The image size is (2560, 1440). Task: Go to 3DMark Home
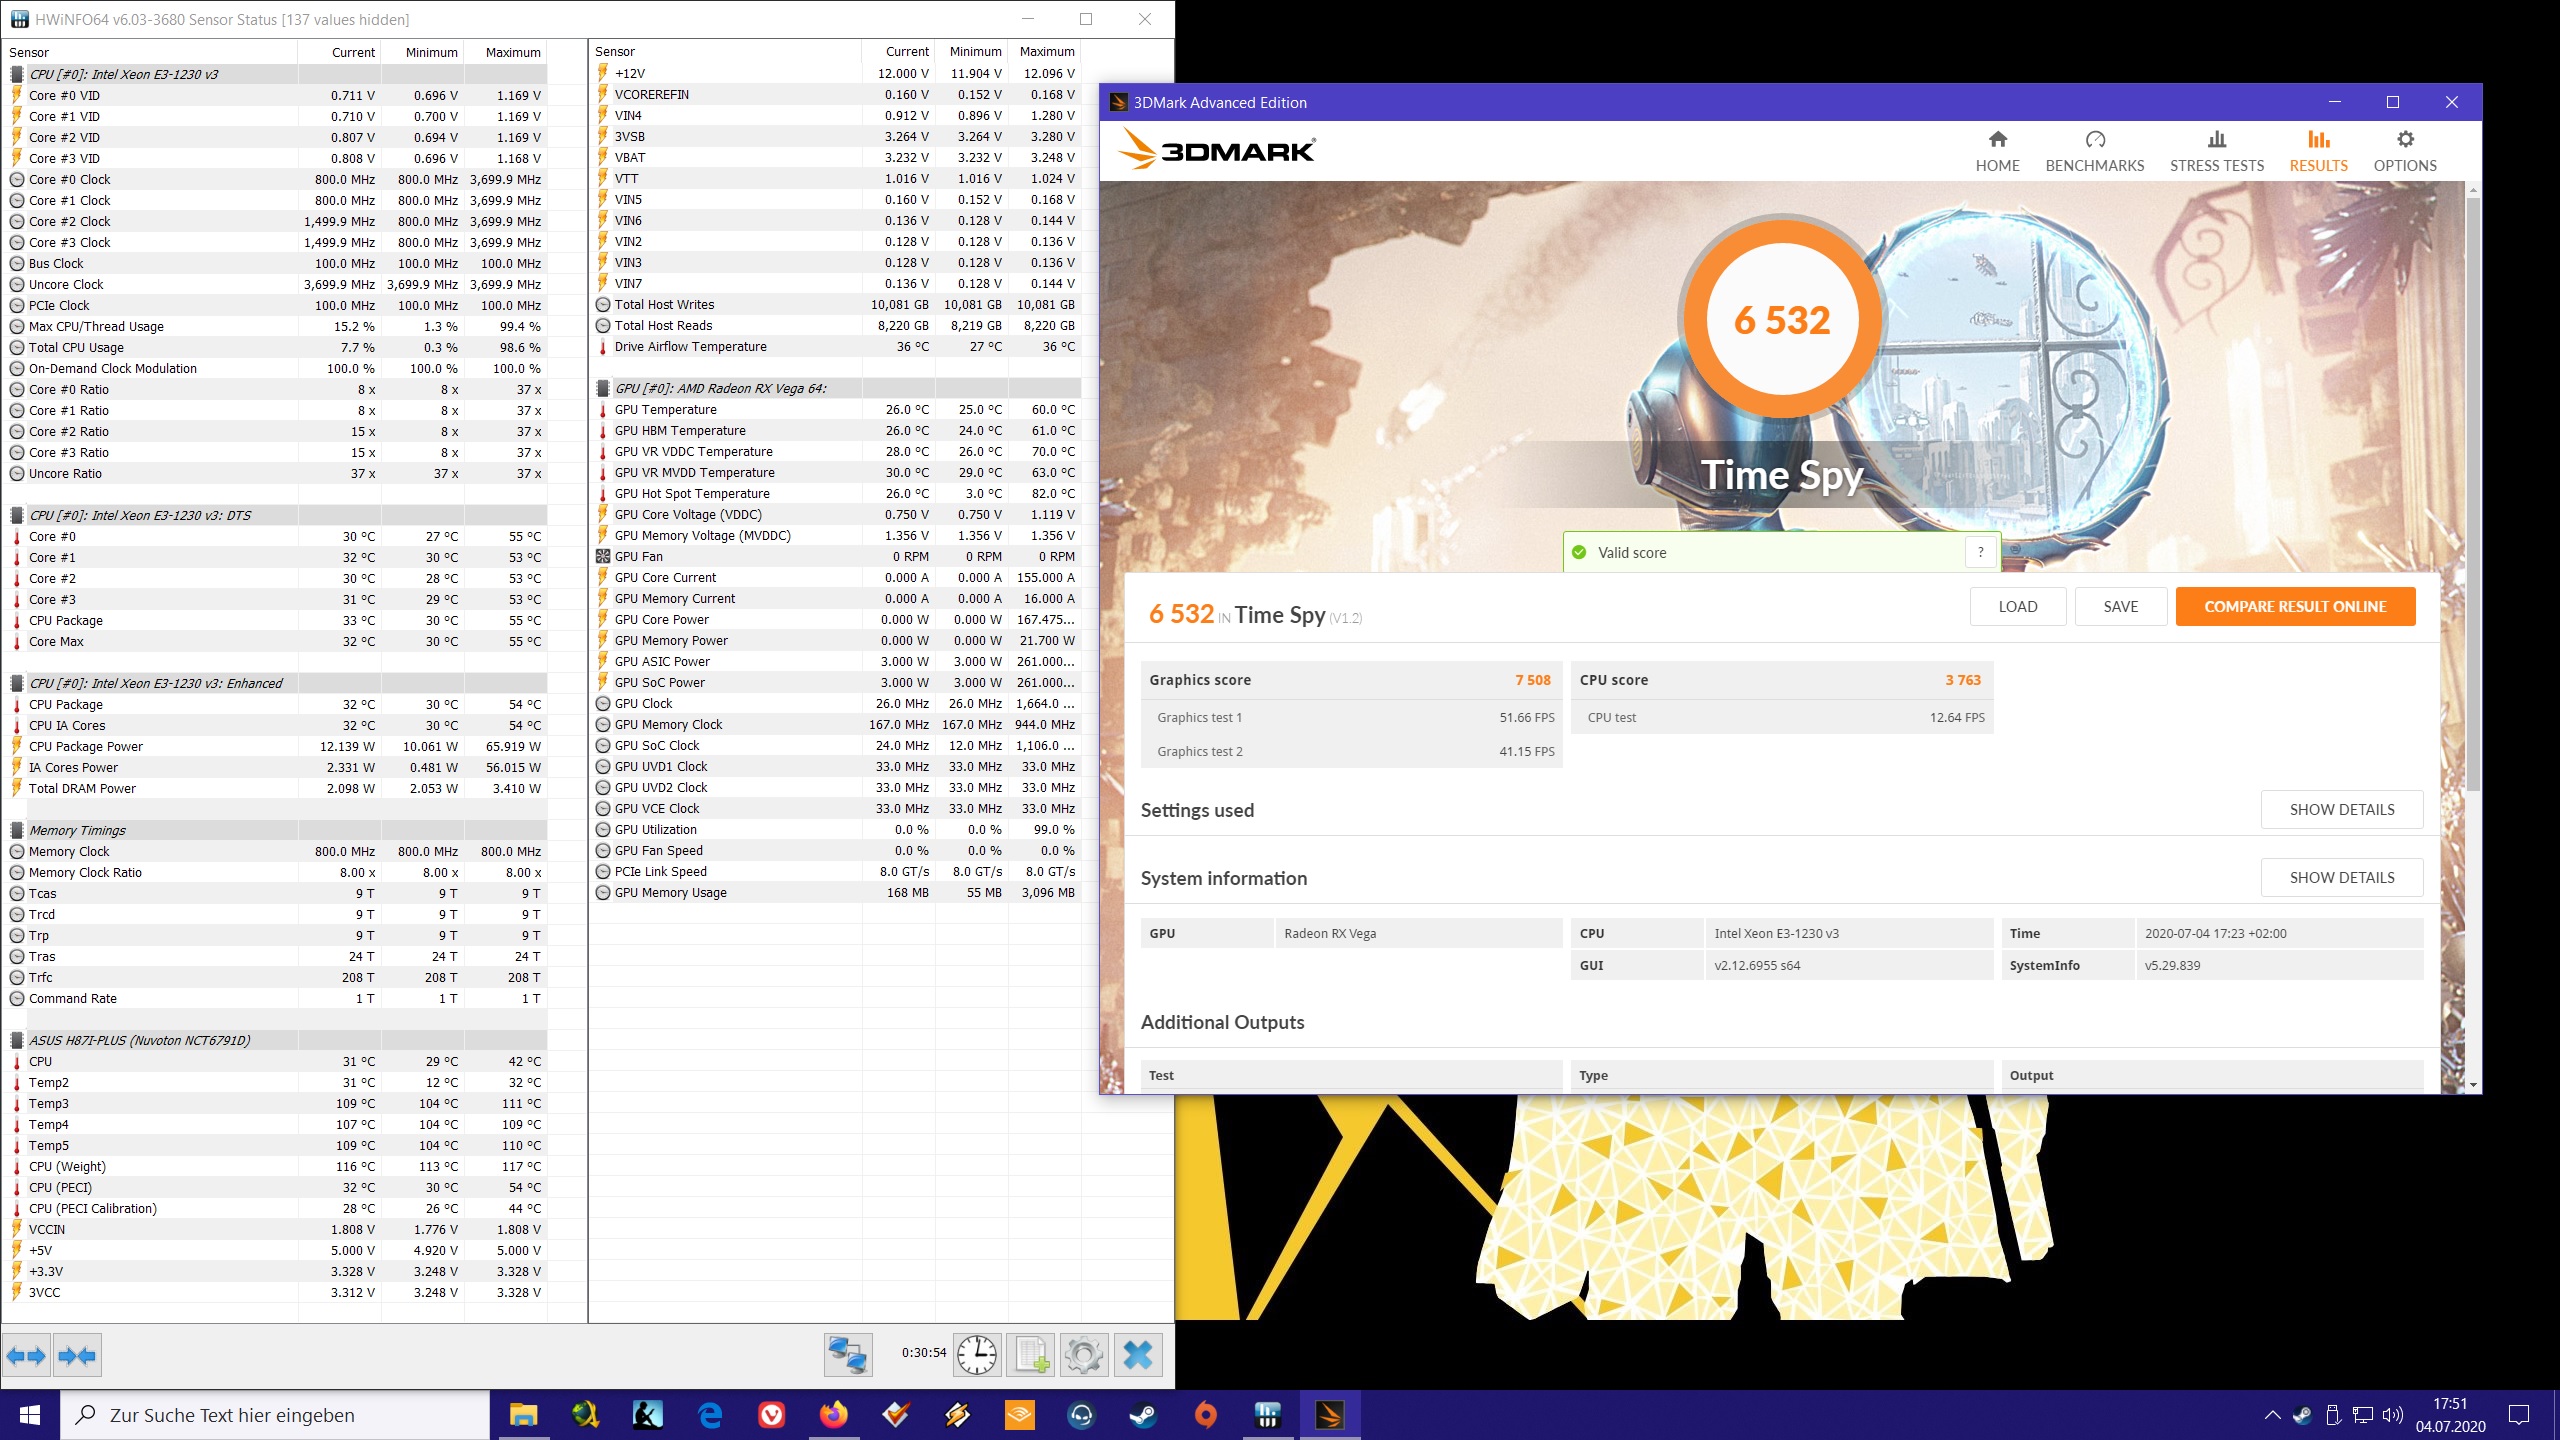tap(1996, 150)
